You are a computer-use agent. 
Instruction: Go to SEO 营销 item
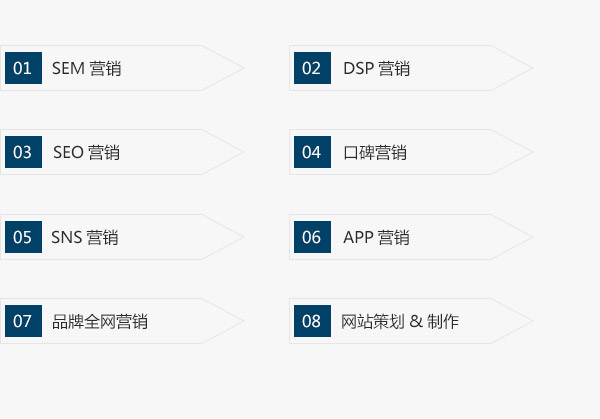pyautogui.click(x=86, y=152)
